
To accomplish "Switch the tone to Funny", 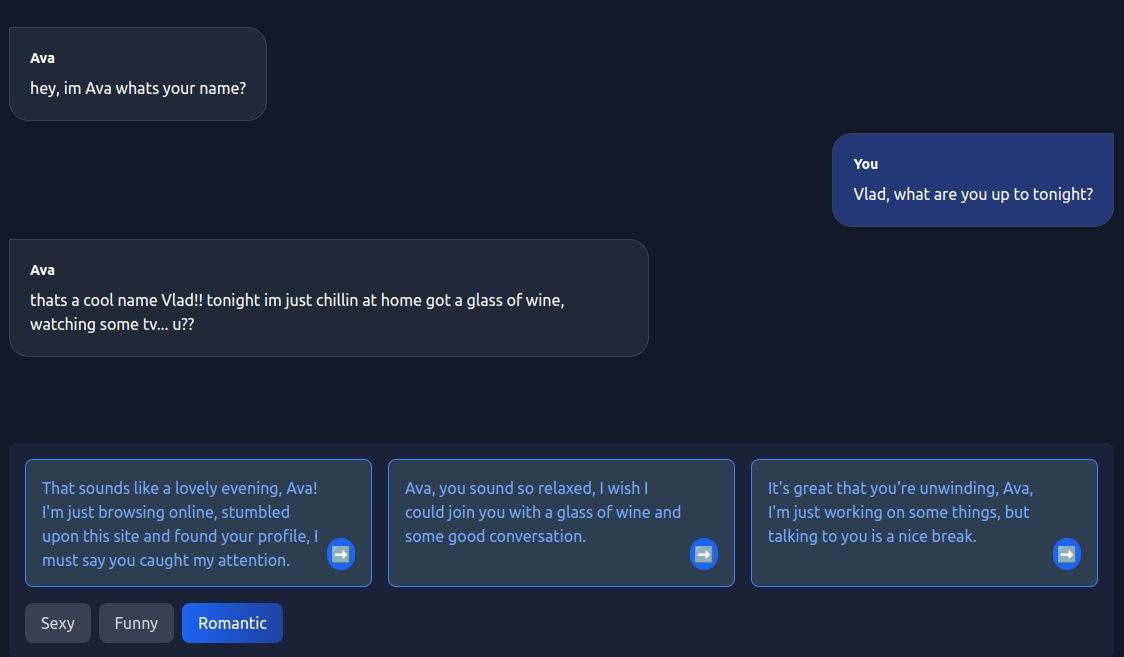I will coord(136,623).
